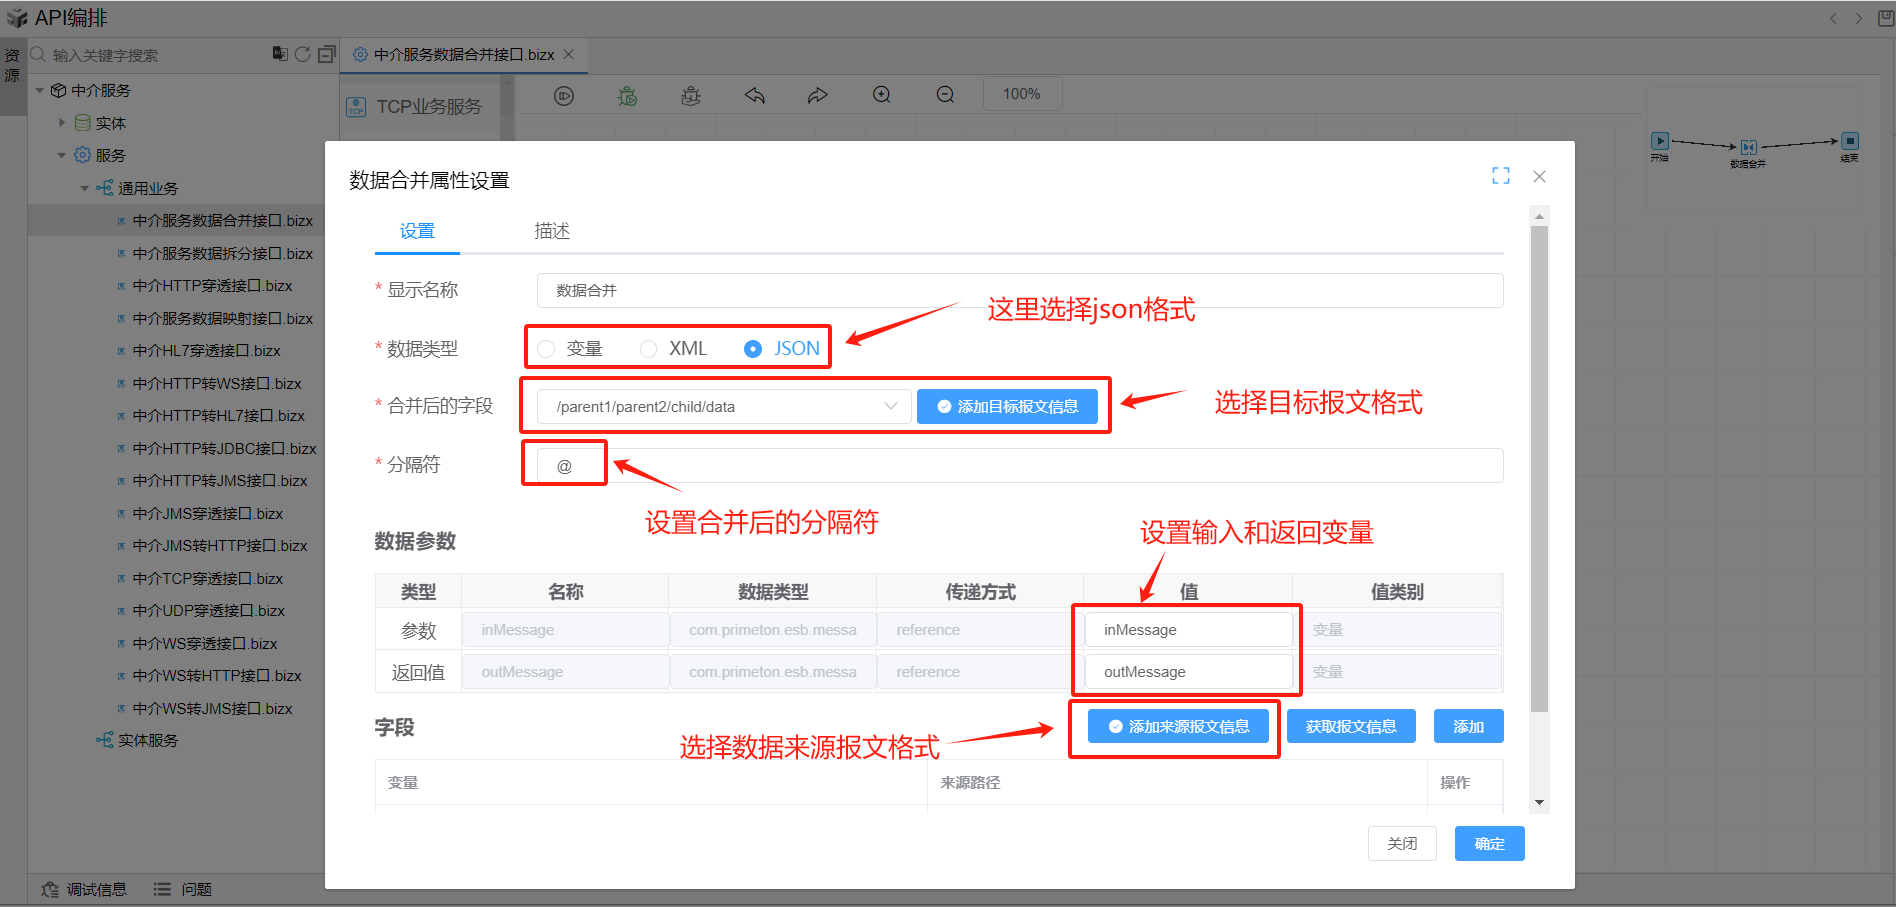
Task: Select the JSON radio button
Action: (x=753, y=349)
